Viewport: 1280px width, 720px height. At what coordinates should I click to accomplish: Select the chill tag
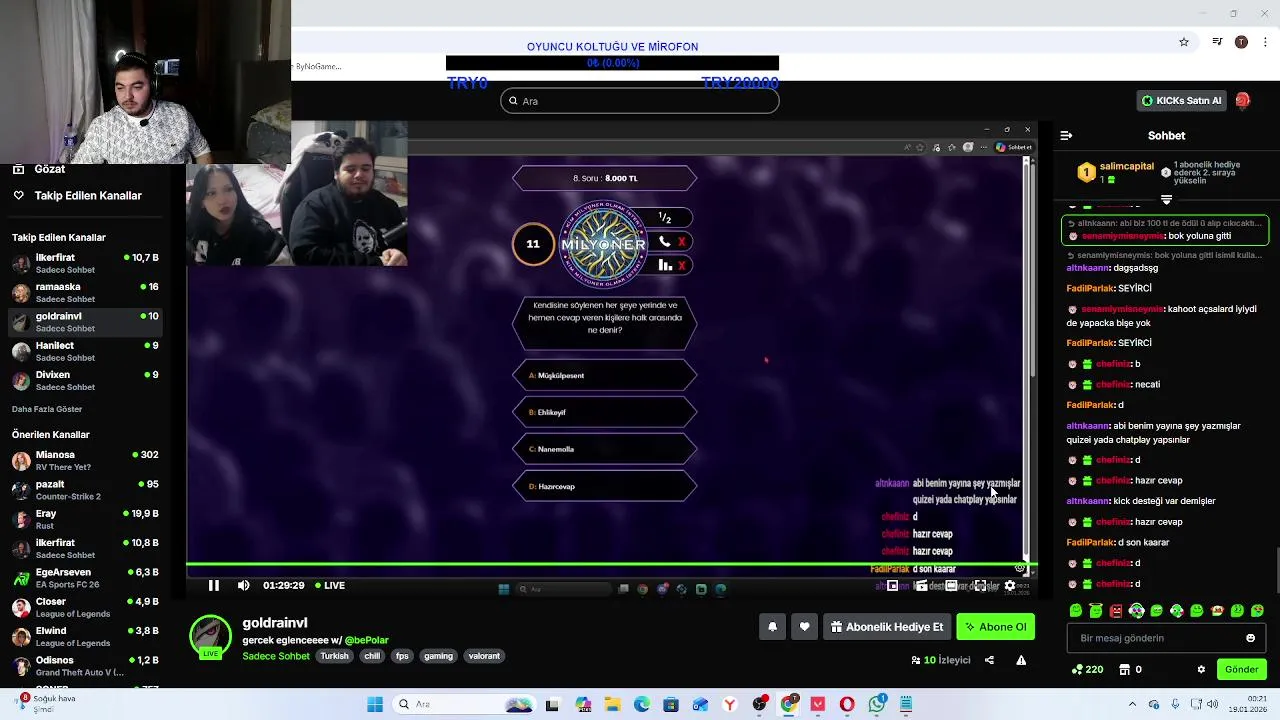[372, 656]
